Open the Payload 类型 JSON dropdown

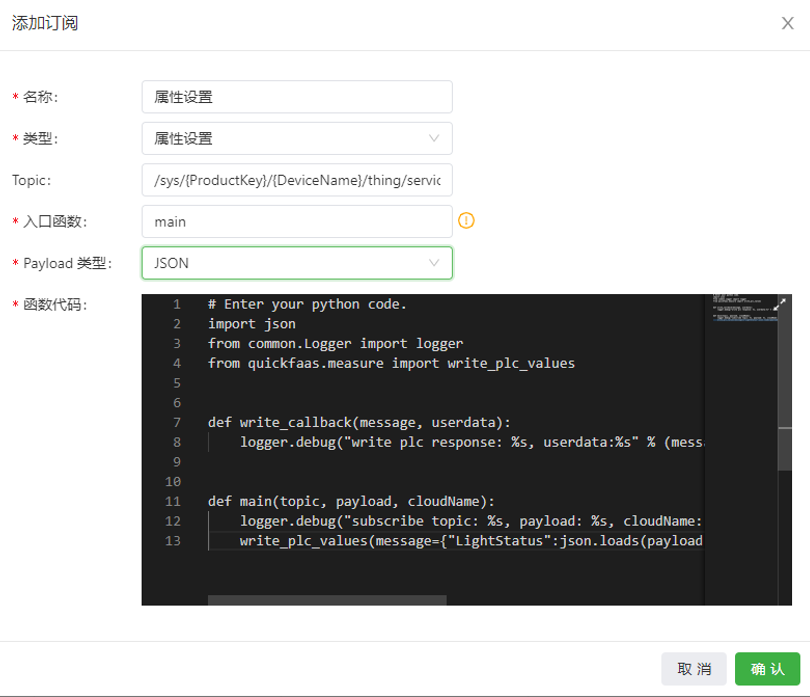[297, 263]
